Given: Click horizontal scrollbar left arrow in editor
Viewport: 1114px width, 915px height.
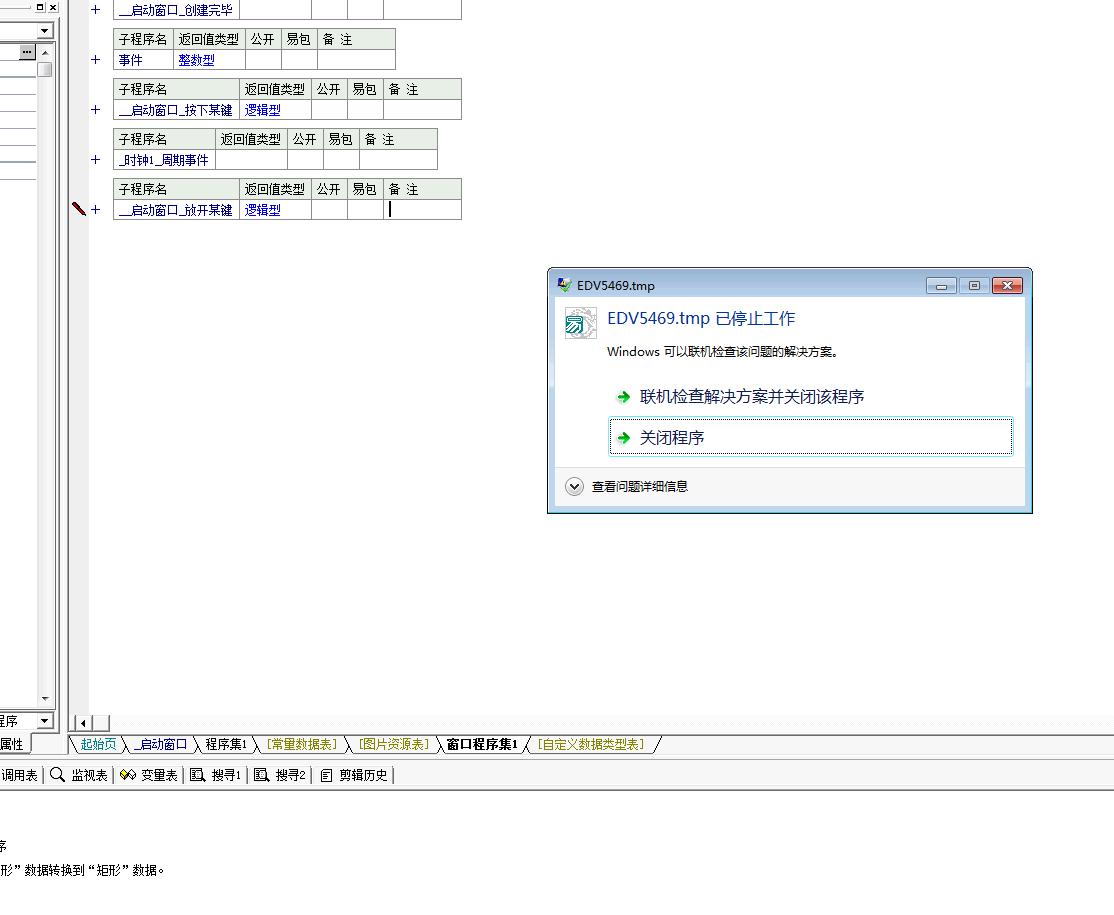Looking at the screenshot, I should tap(84, 723).
